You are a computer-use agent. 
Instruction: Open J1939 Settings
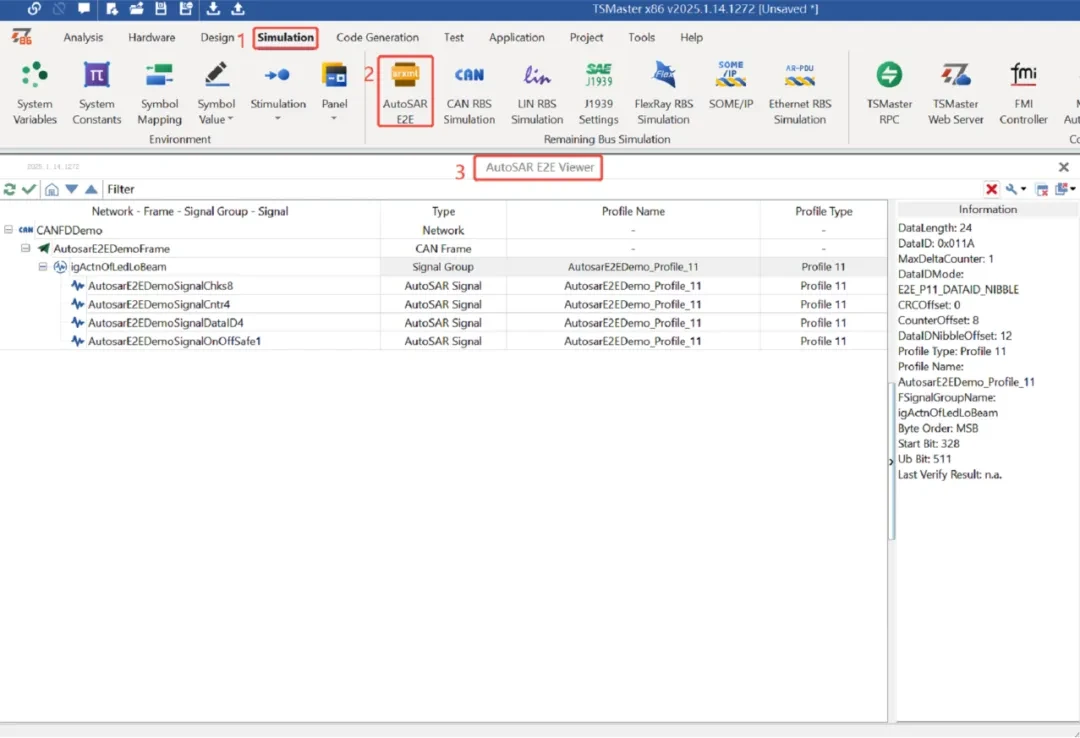point(599,90)
